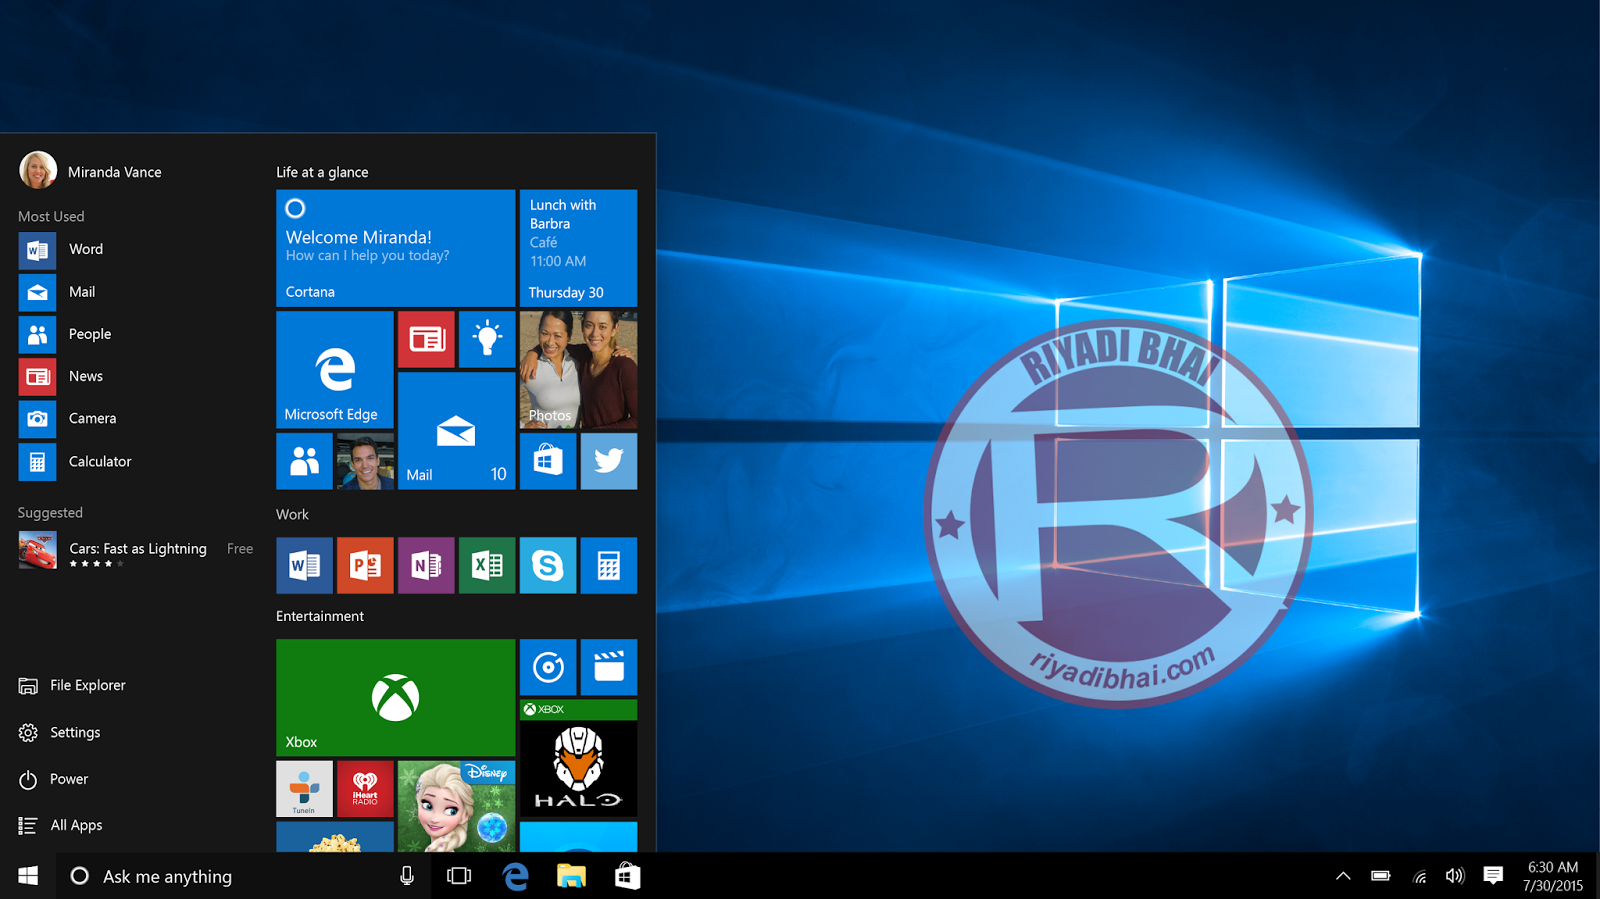Open the Lunch with Barbra calendar tile
The width and height of the screenshot is (1600, 899).
point(578,248)
